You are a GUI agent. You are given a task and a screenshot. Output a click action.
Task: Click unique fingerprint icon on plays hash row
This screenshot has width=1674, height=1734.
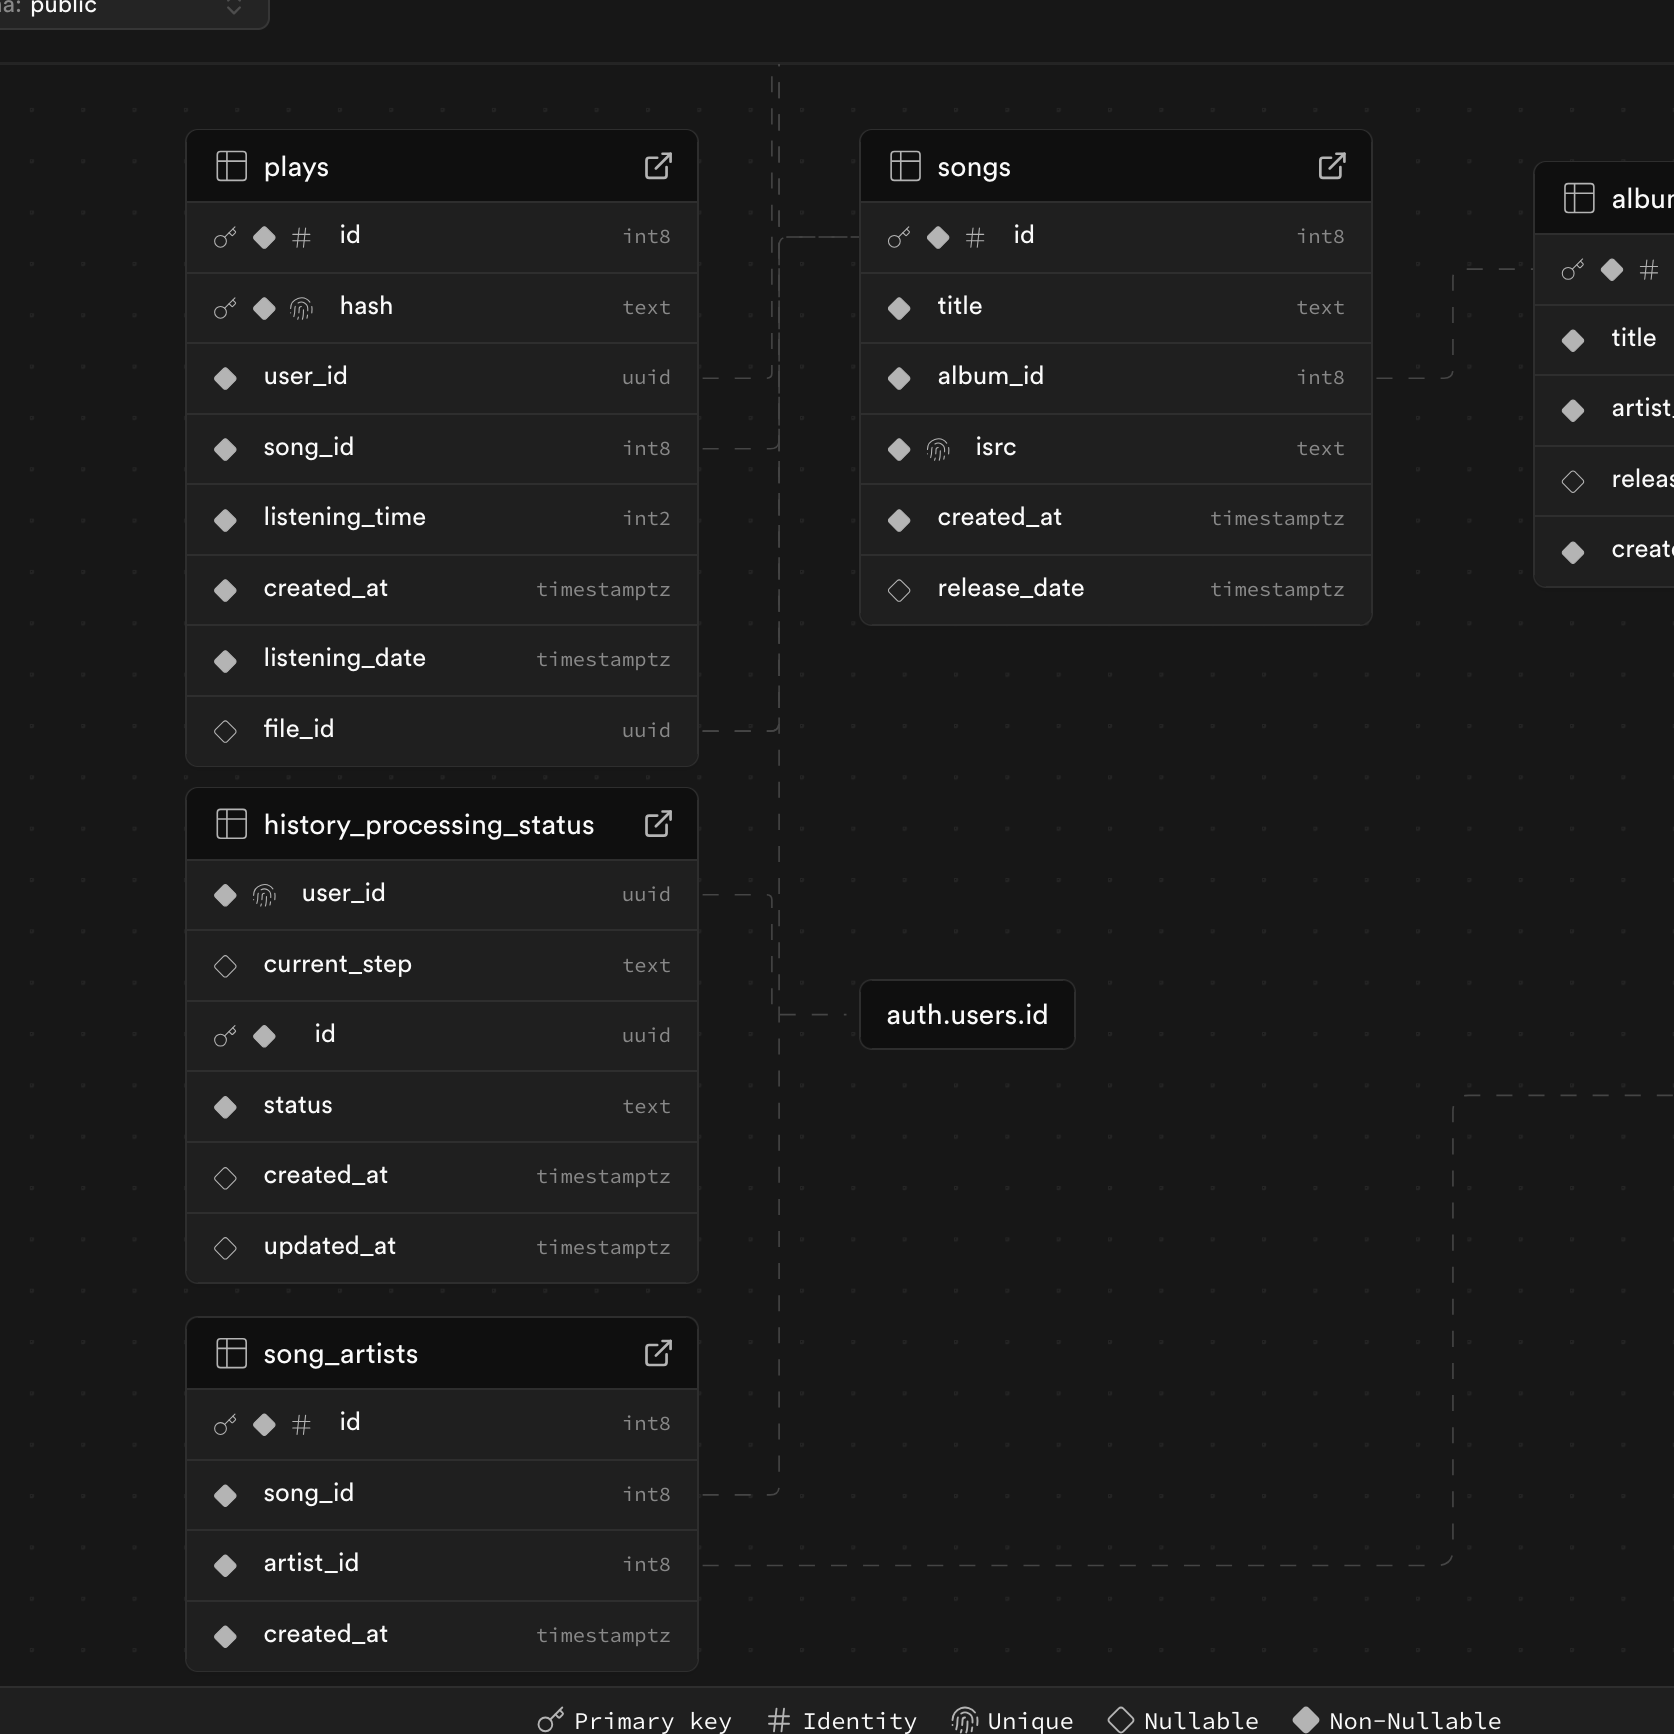302,308
